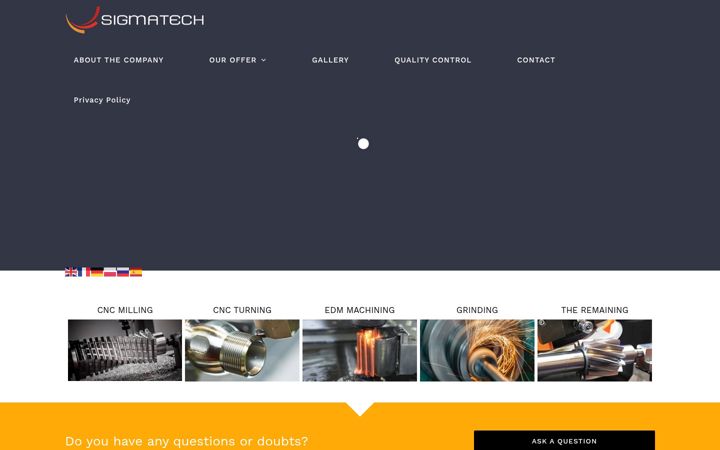Open the Grinding heading link
Viewport: 720px width, 450px height.
pos(477,310)
